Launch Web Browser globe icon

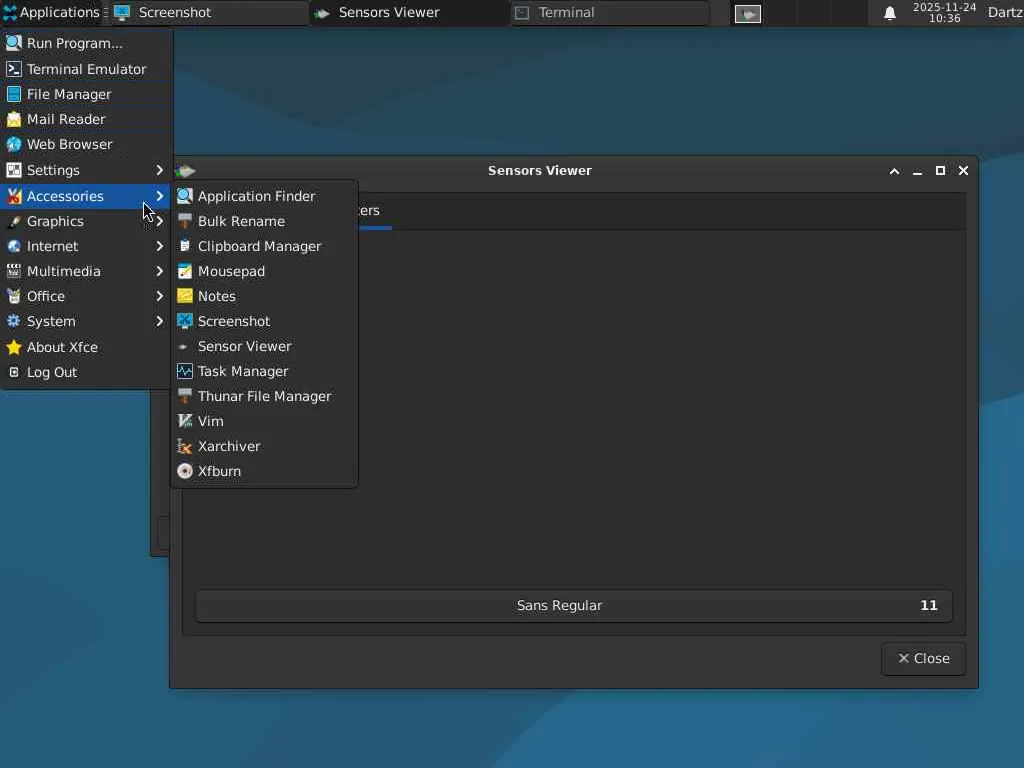(14, 144)
